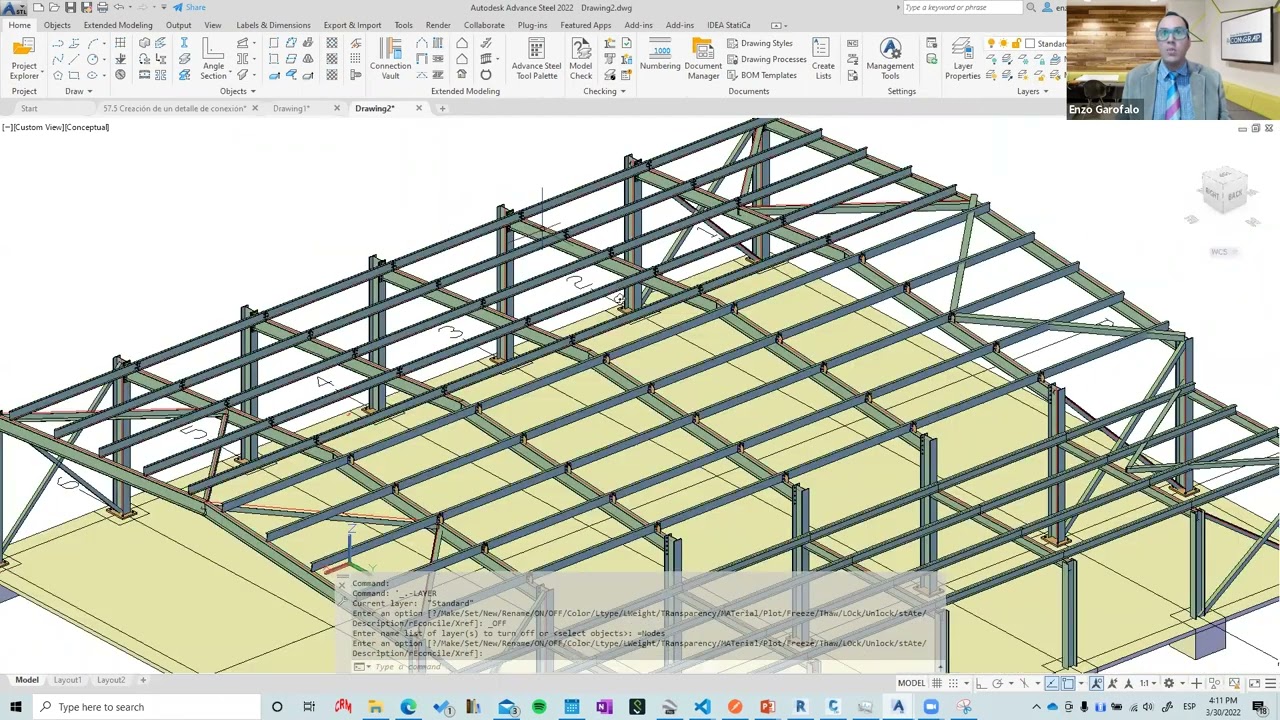Viewport: 1280px width, 720px height.
Task: Open the Zoom icon in the taskbar
Action: click(x=931, y=707)
